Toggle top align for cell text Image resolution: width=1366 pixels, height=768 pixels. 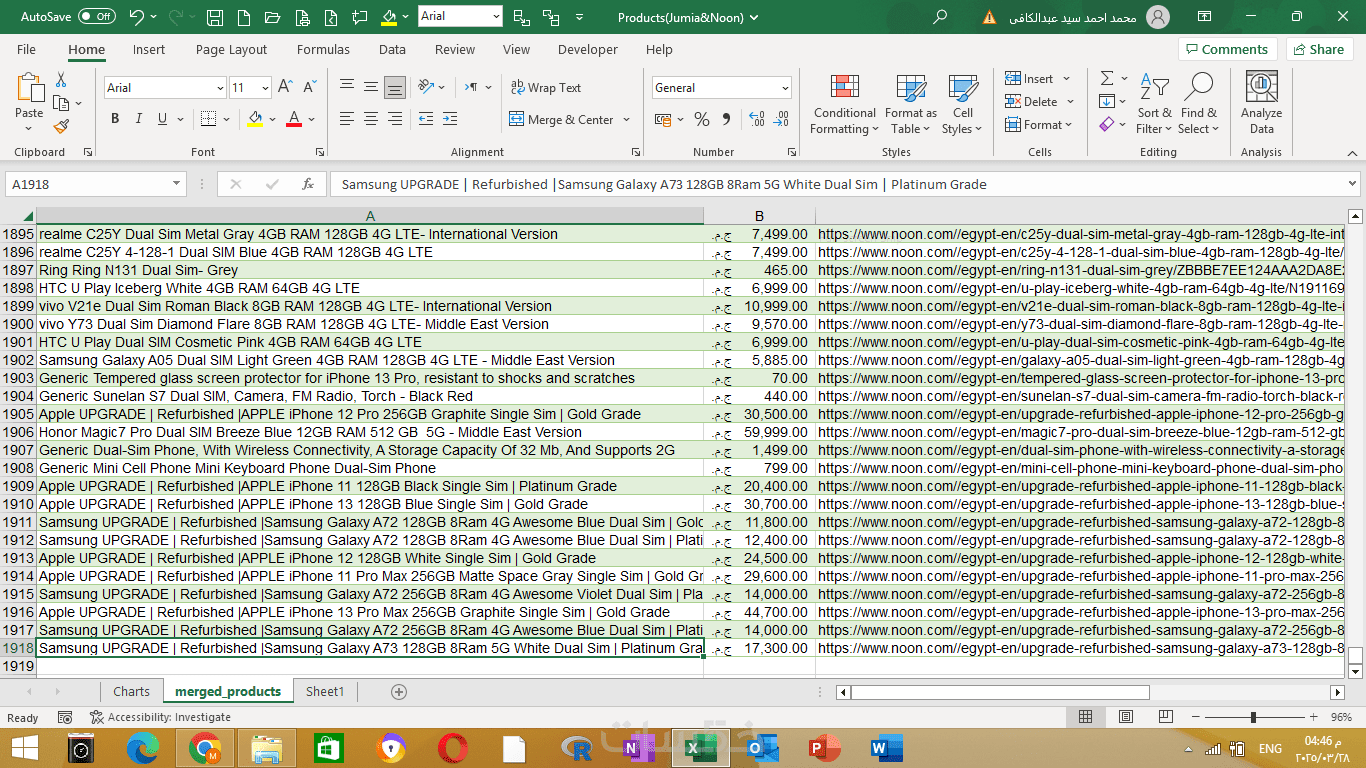point(347,87)
